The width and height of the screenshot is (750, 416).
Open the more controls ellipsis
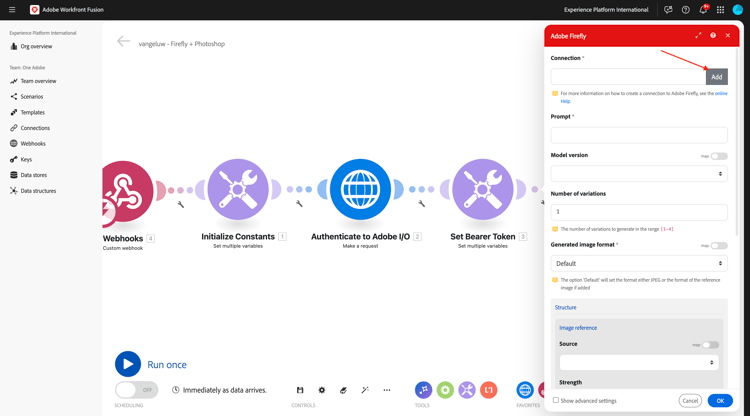tap(386, 390)
